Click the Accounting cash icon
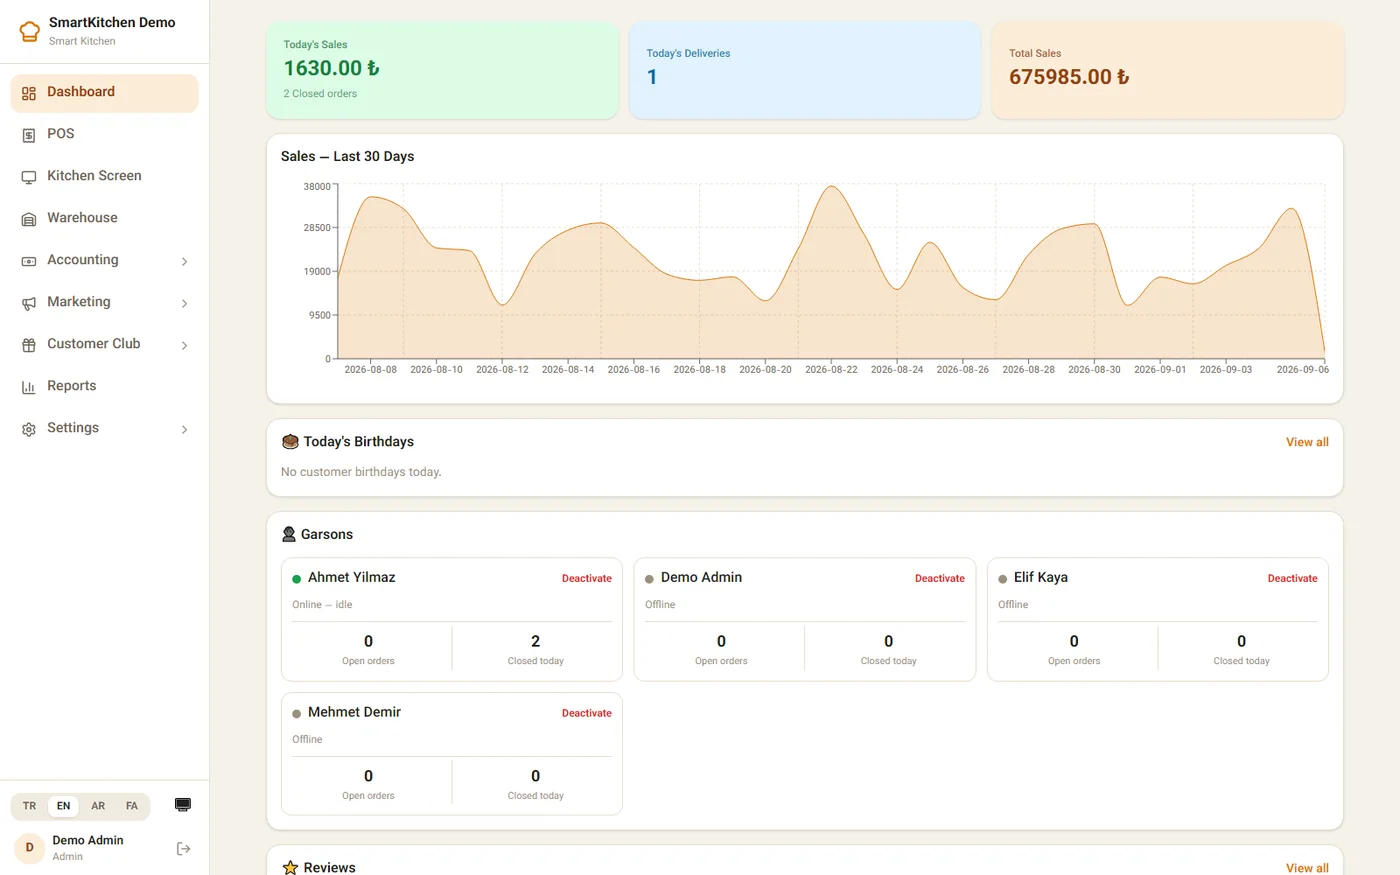The image size is (1400, 875). click(x=29, y=261)
